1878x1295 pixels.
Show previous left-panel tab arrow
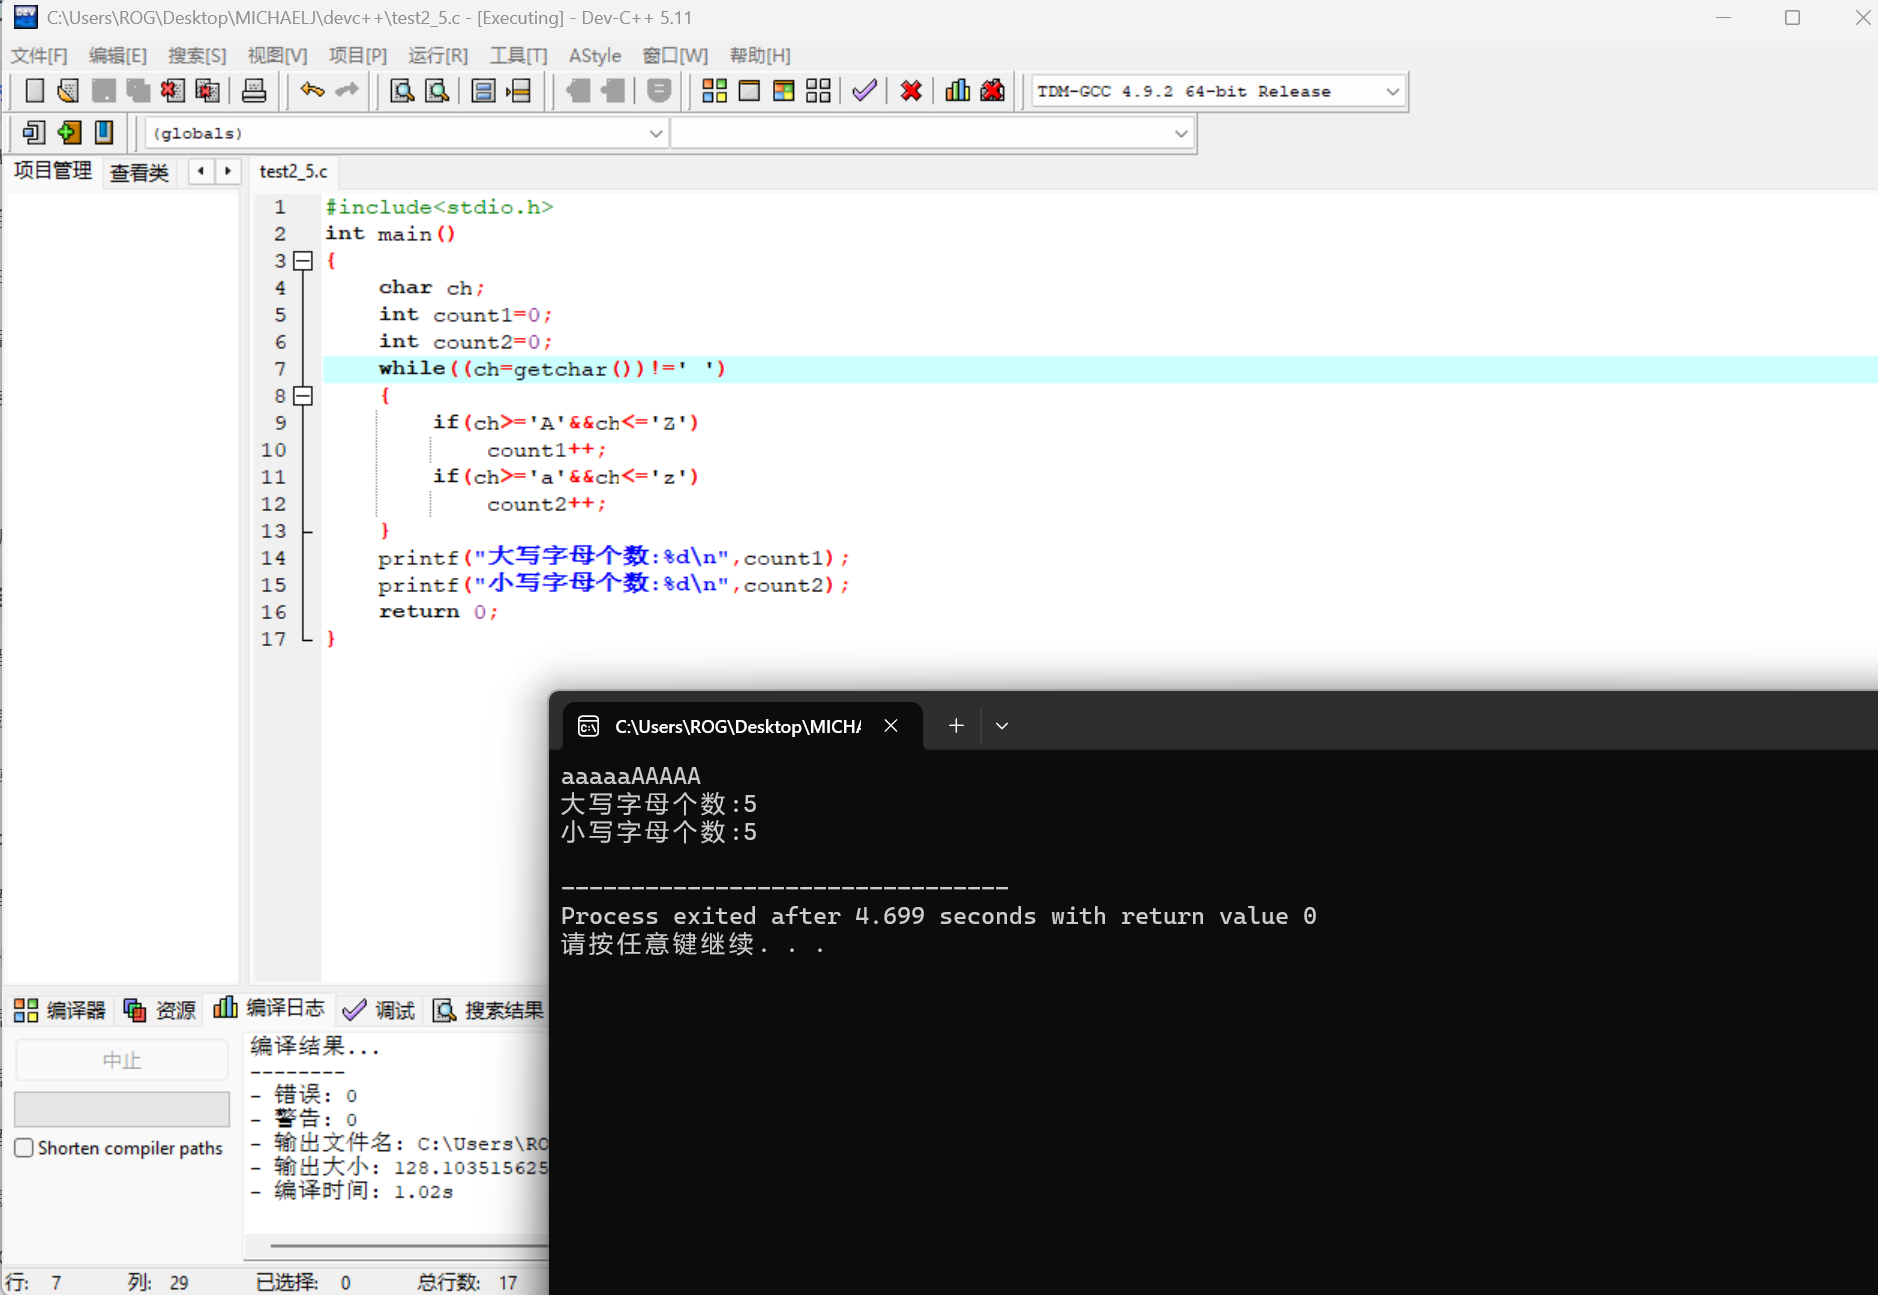(x=201, y=171)
